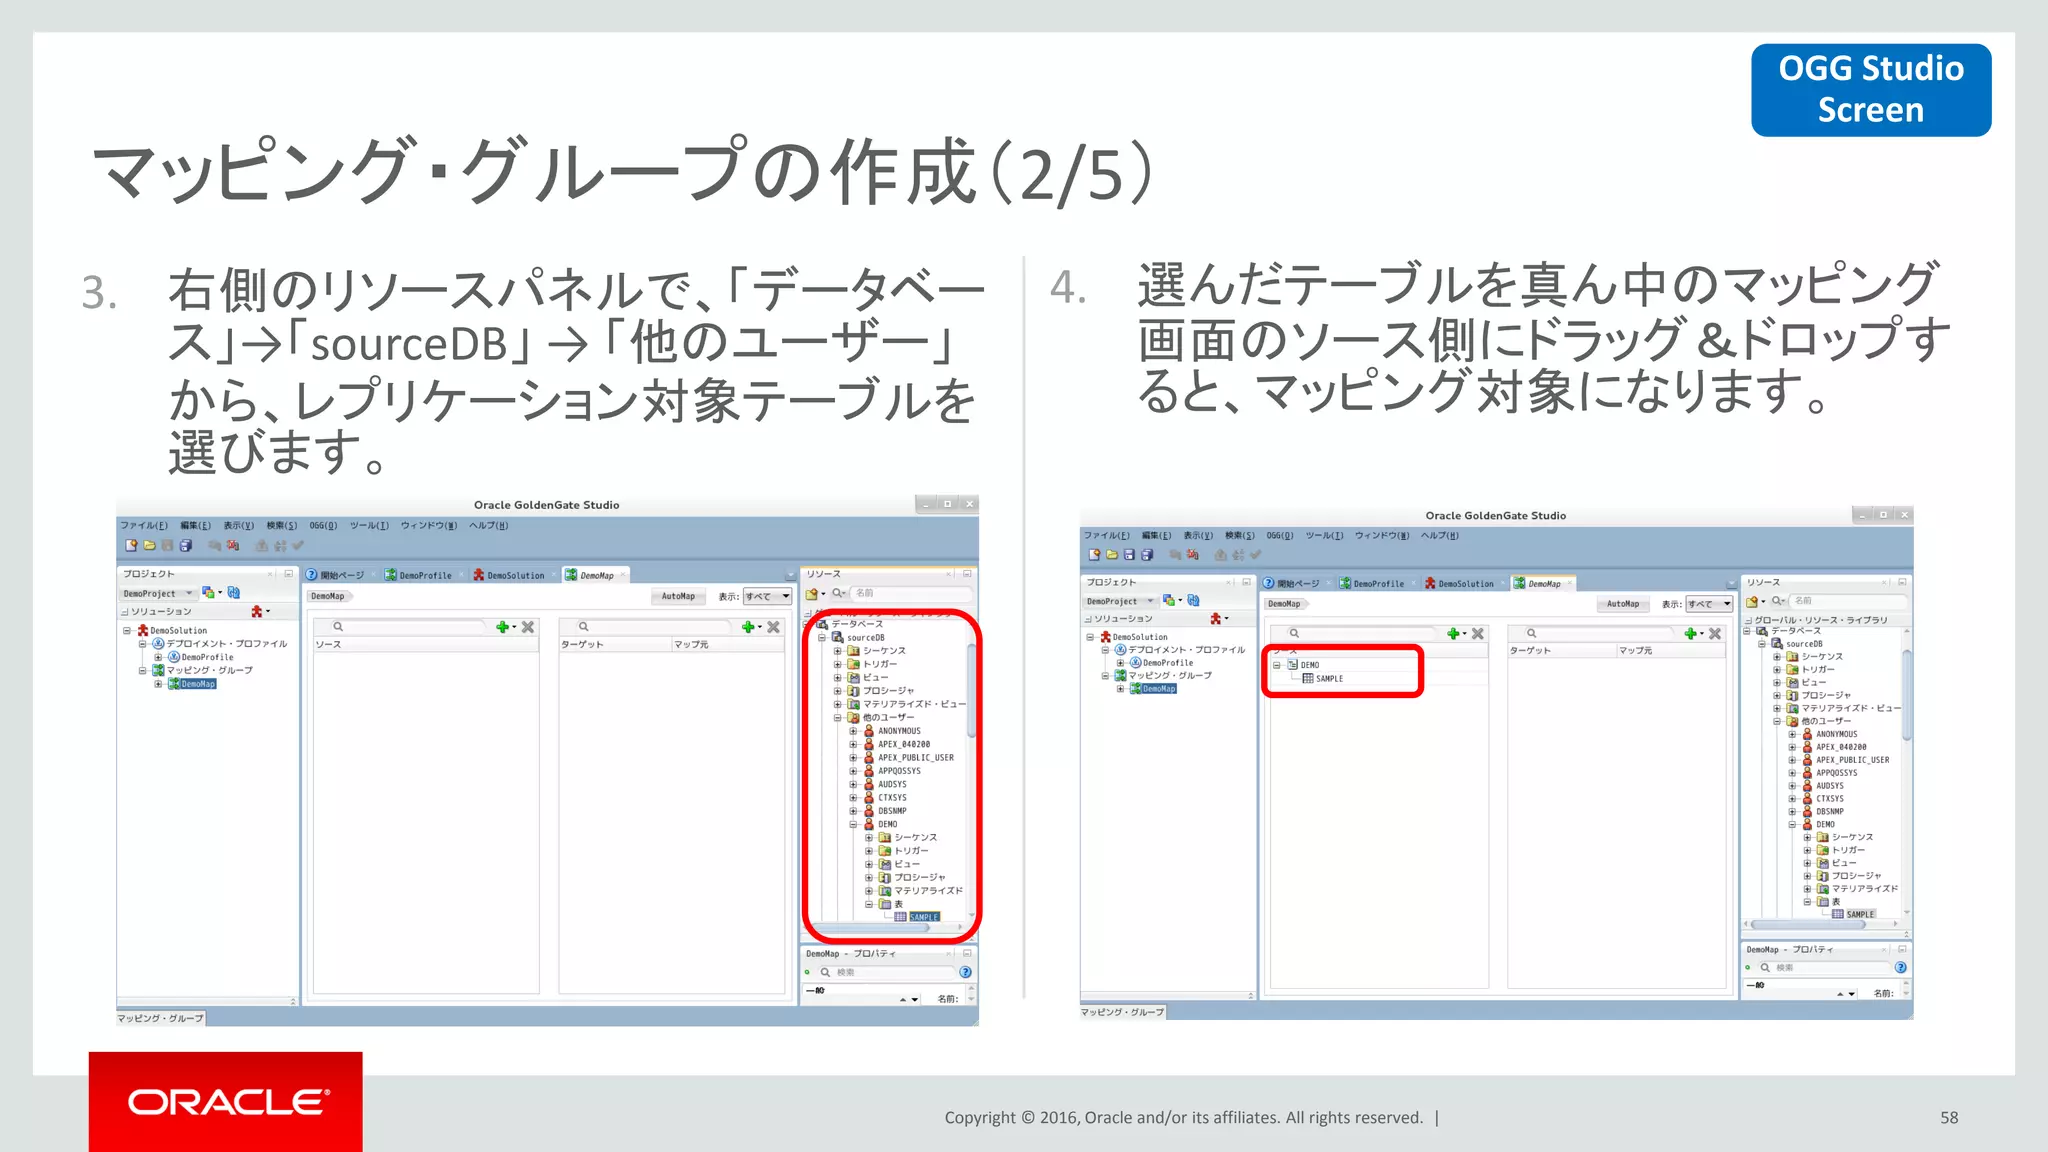Click マッピング・グループ bottom tab in step 3 screenshot
This screenshot has width=2048, height=1152.
coord(160,1018)
